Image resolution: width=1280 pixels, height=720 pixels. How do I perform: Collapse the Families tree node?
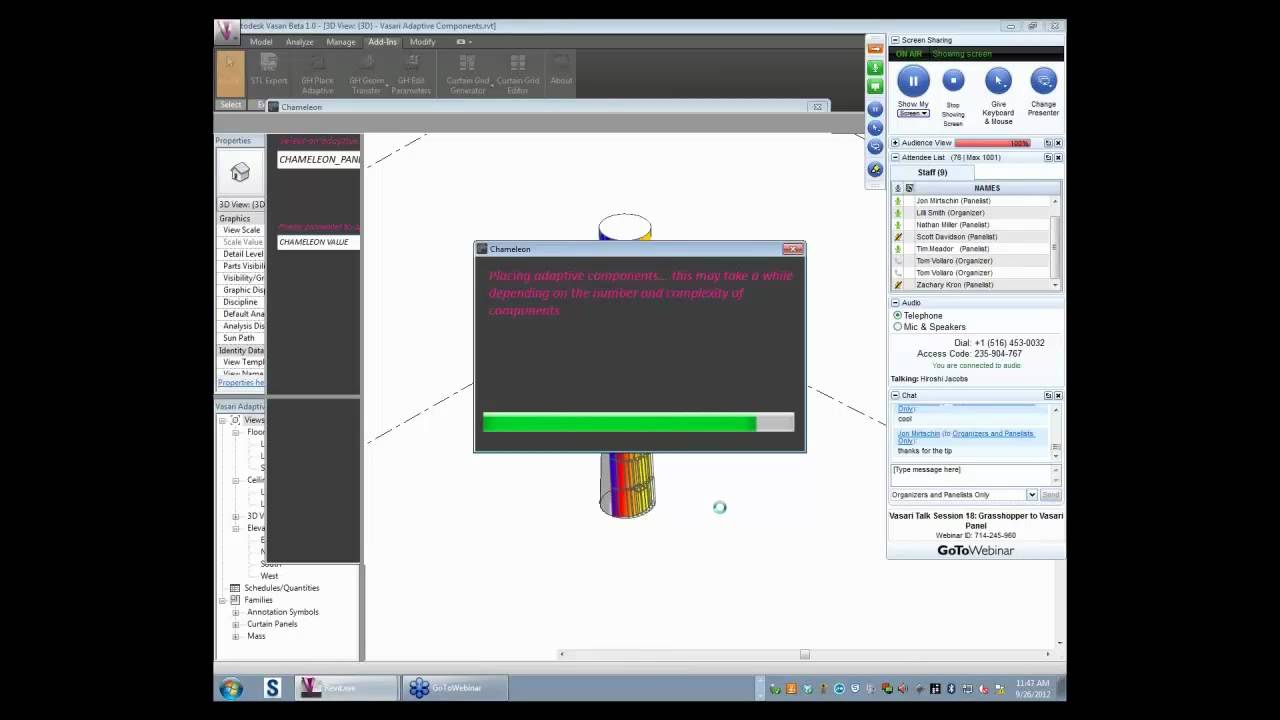pos(223,600)
